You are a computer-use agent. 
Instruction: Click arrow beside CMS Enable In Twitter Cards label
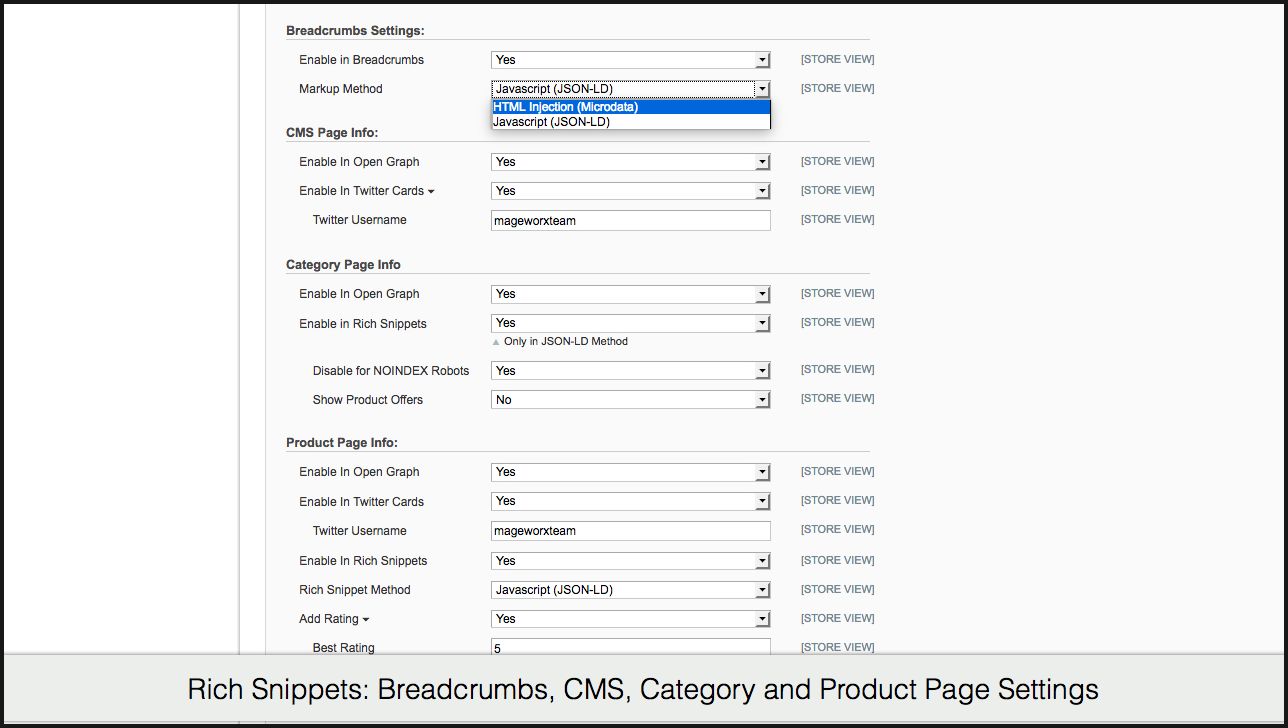click(x=431, y=192)
